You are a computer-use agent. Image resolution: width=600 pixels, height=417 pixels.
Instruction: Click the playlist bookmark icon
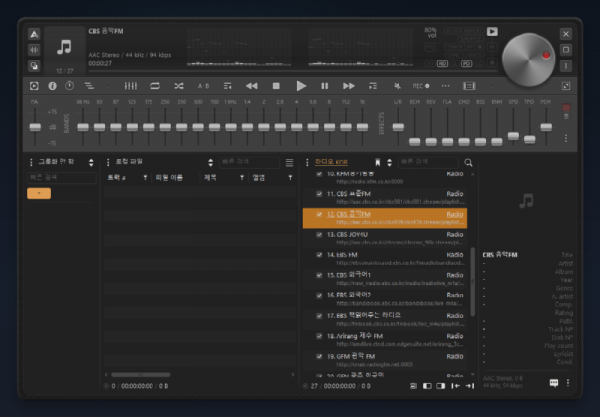pos(378,163)
